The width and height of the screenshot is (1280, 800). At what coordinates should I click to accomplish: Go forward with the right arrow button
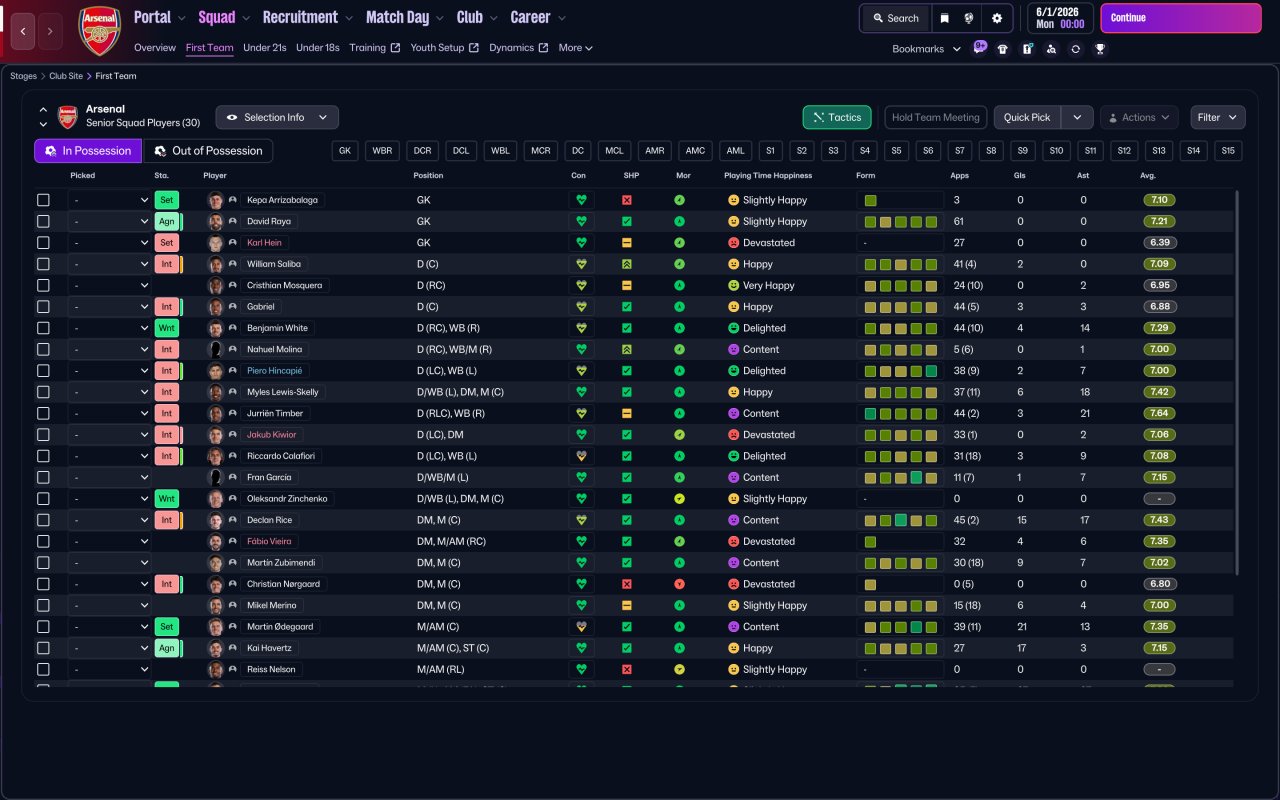(50, 32)
